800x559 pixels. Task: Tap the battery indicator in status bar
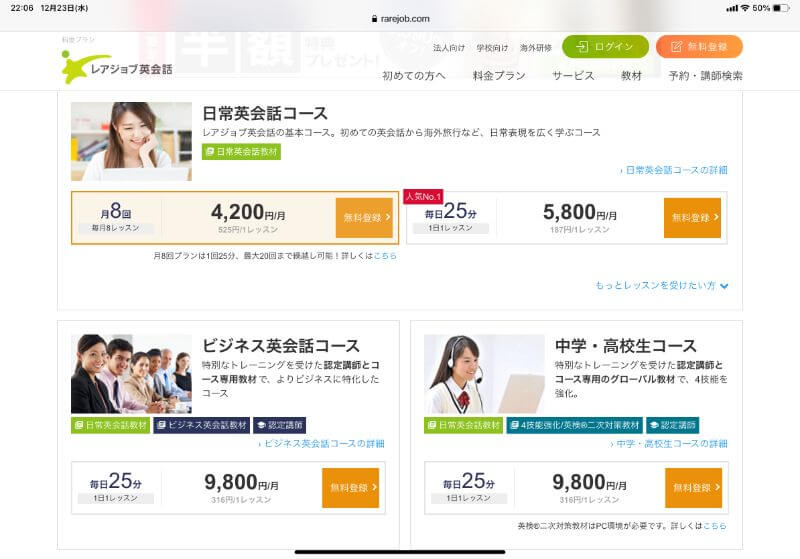click(781, 8)
